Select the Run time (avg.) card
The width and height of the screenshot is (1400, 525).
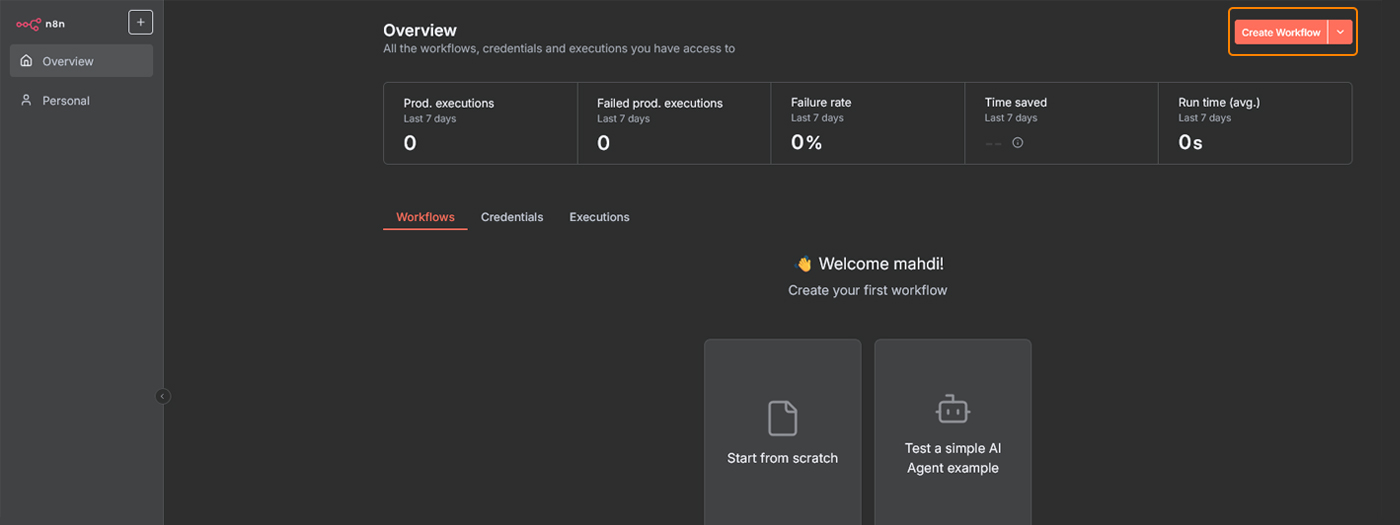click(x=1255, y=123)
